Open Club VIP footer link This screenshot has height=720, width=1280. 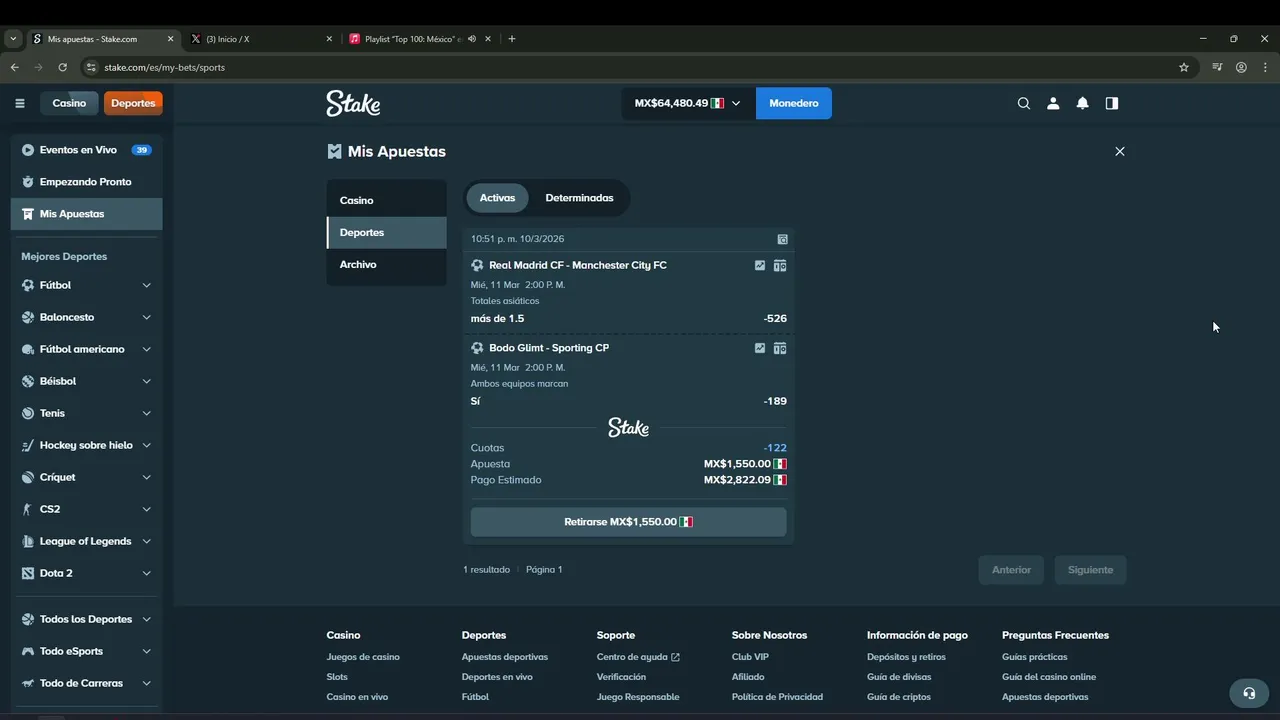[750, 657]
